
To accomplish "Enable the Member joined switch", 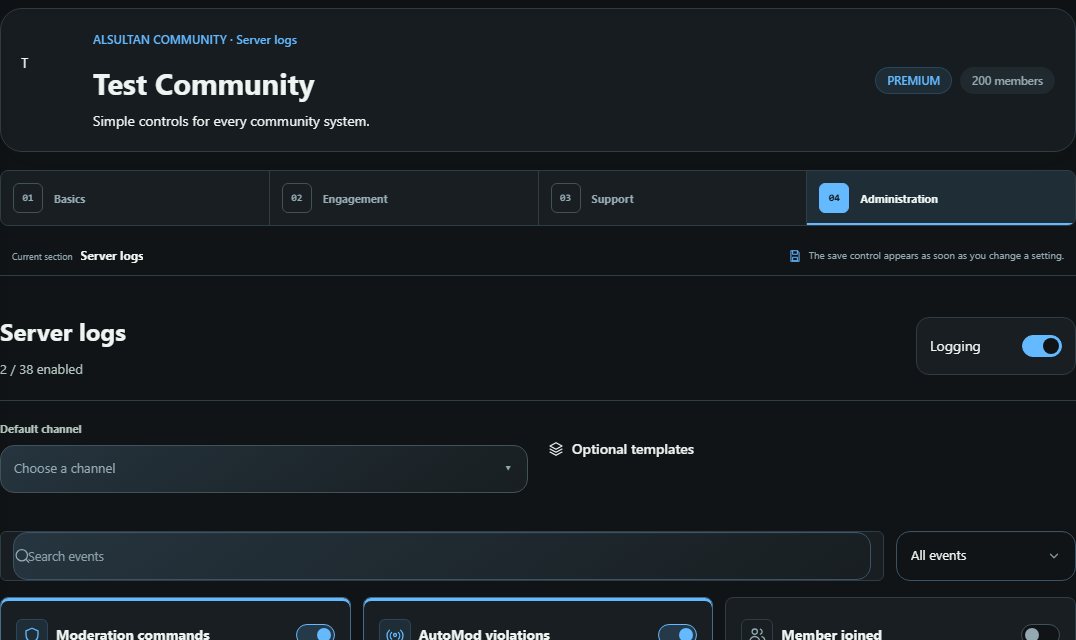I will tap(1040, 634).
